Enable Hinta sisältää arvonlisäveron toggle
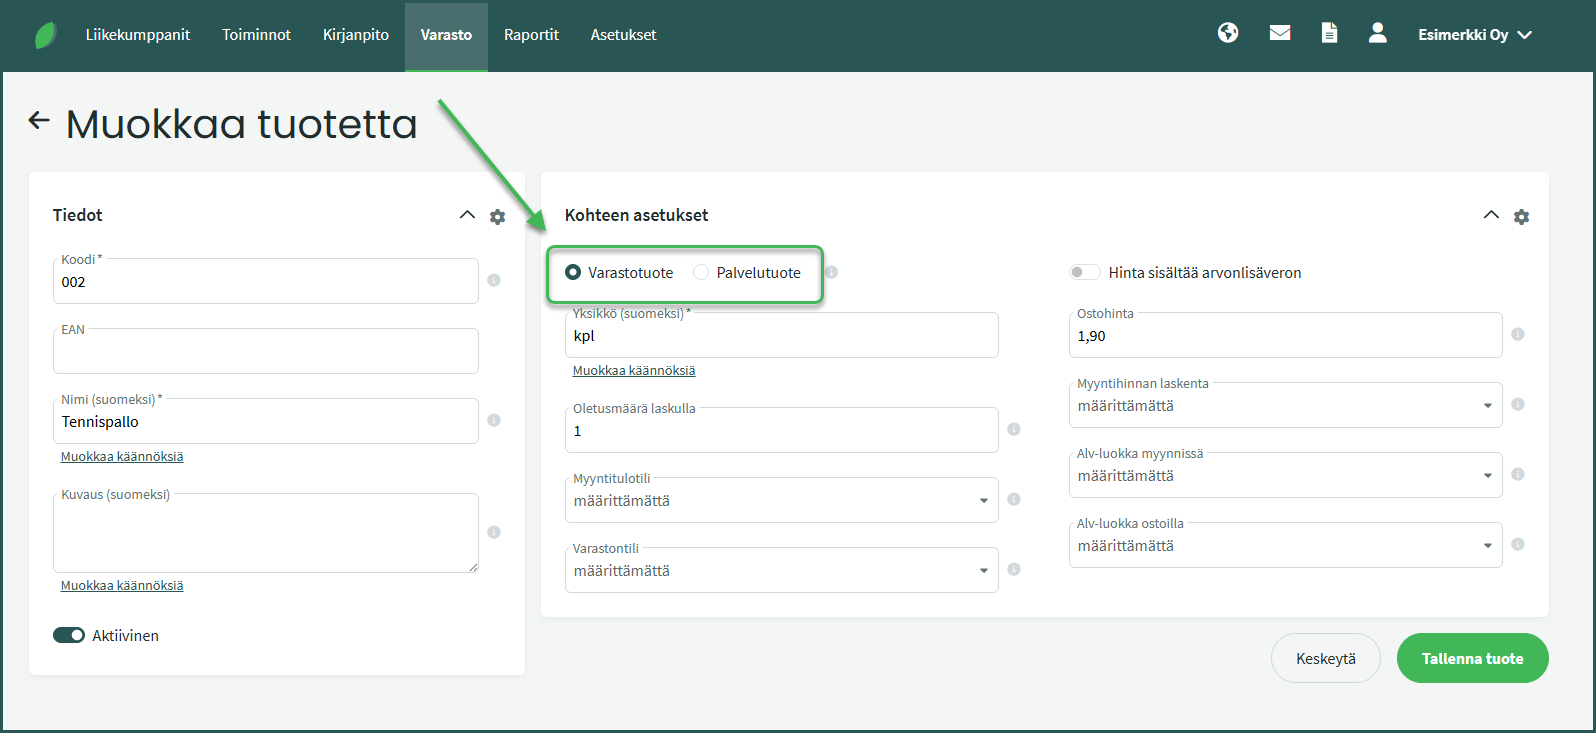Image resolution: width=1596 pixels, height=733 pixels. (x=1084, y=273)
